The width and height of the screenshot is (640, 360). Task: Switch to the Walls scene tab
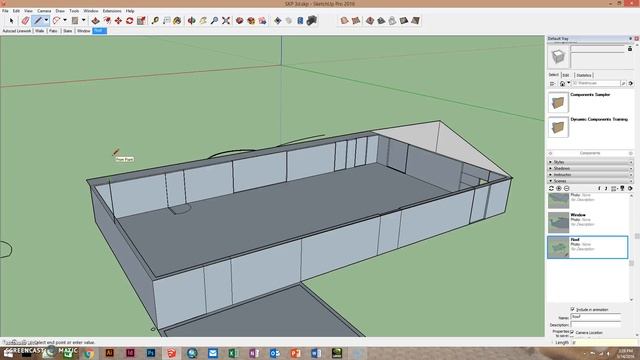pos(40,31)
